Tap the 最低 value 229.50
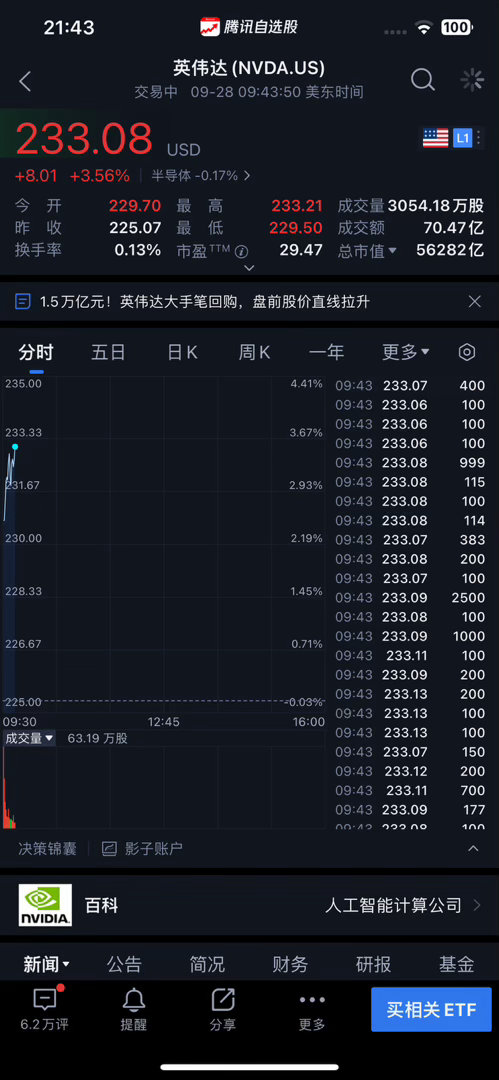499x1080 pixels. (296, 227)
